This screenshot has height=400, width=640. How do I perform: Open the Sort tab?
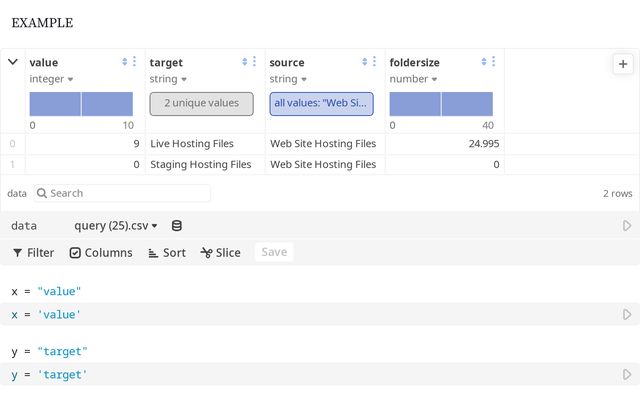click(x=167, y=253)
